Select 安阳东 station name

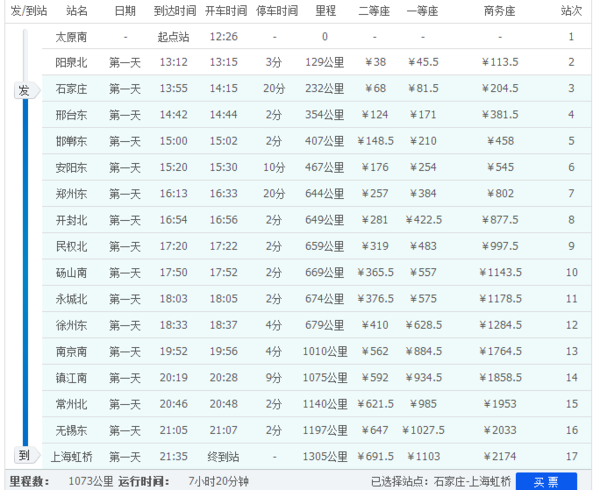click(71, 168)
